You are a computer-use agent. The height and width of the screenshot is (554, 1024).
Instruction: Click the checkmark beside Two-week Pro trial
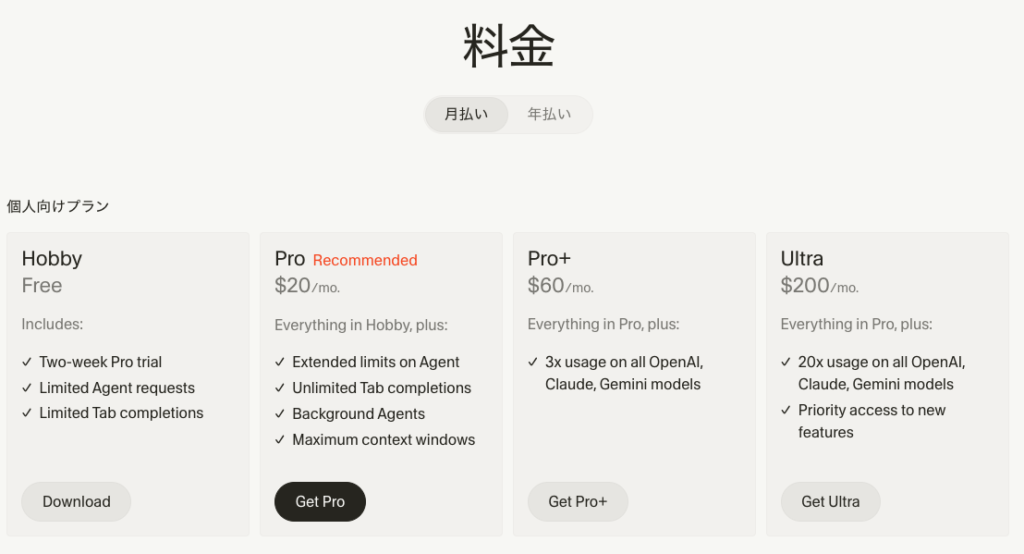[27, 362]
